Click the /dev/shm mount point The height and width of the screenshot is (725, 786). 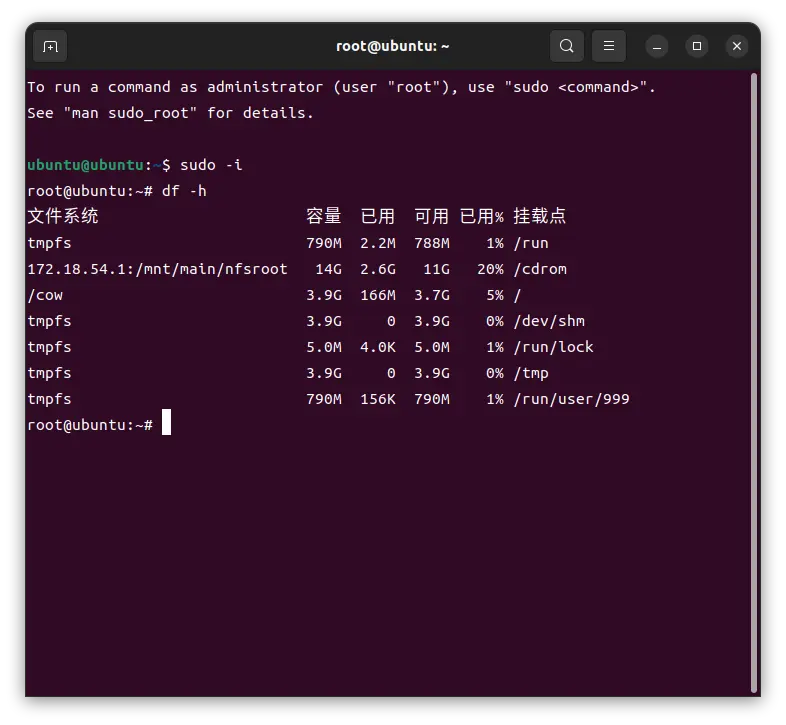pos(549,321)
